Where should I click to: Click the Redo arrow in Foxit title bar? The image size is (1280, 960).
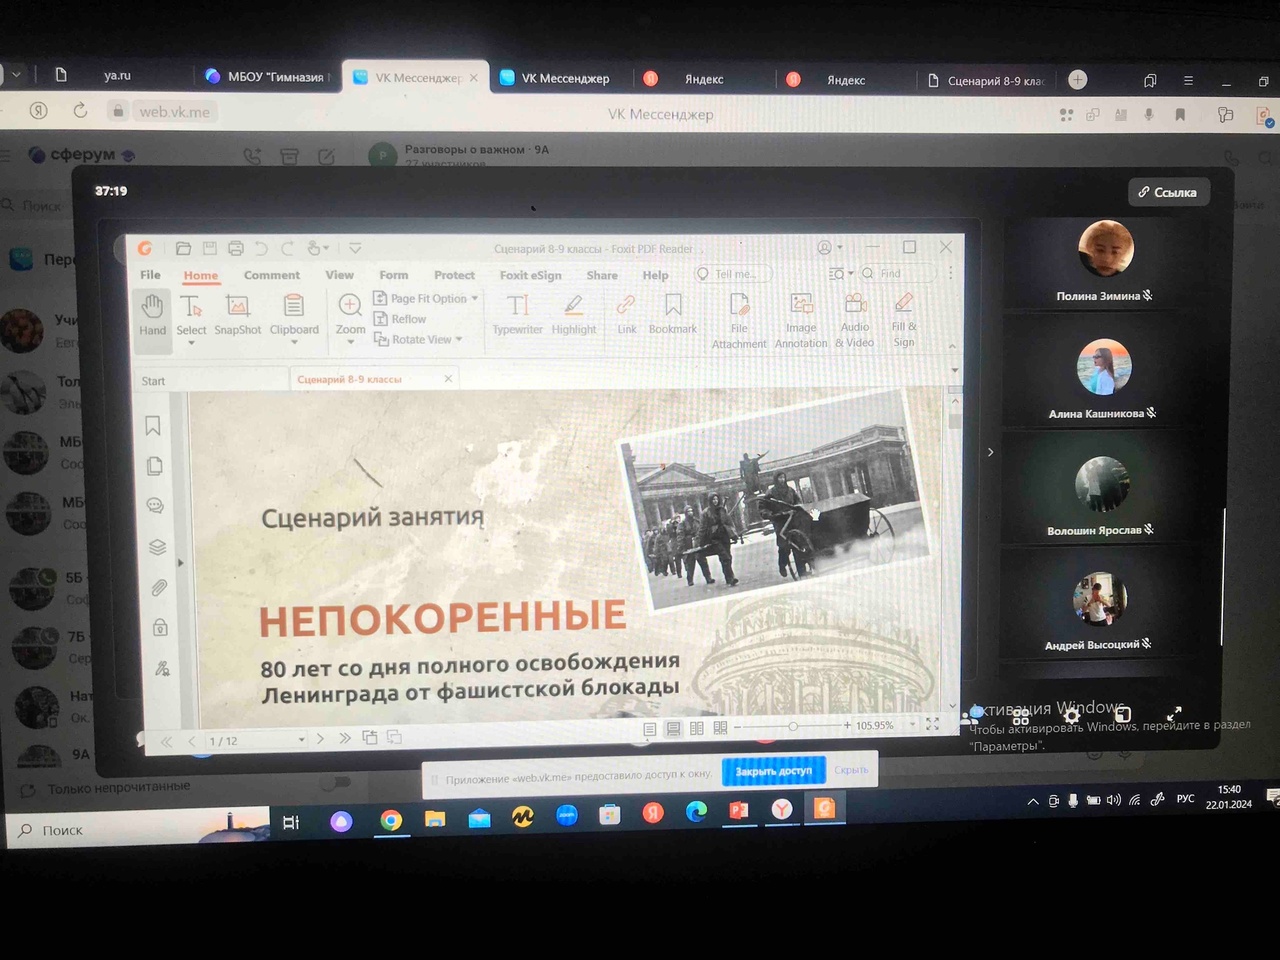pos(287,248)
